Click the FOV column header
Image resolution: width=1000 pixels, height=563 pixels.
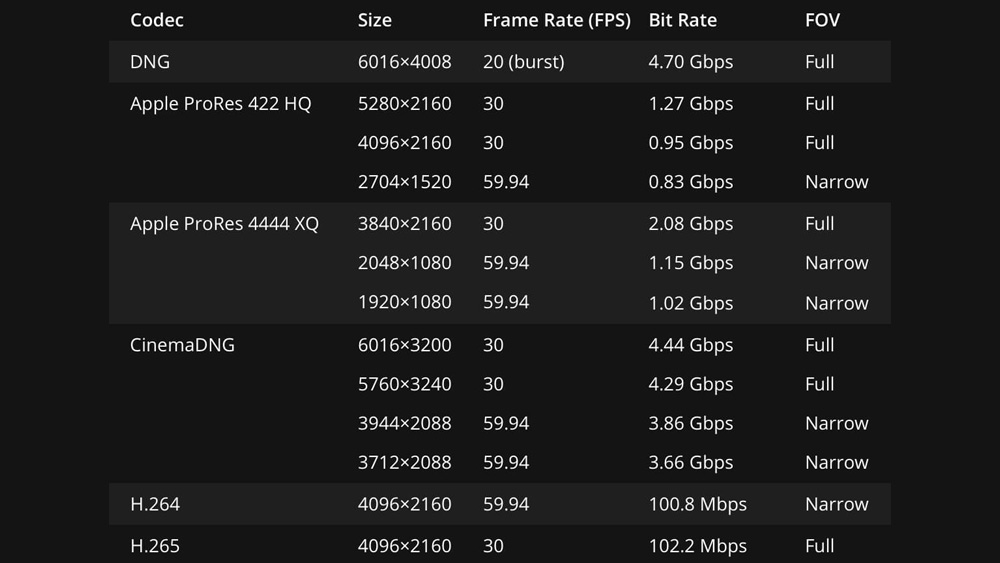pos(822,20)
